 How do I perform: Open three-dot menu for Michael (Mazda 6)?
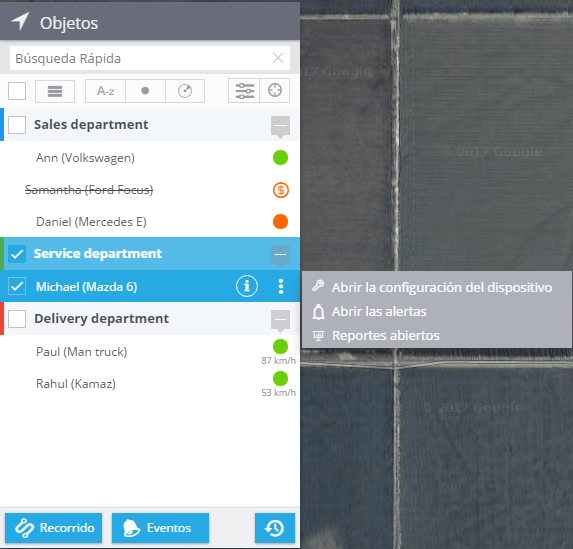click(281, 286)
